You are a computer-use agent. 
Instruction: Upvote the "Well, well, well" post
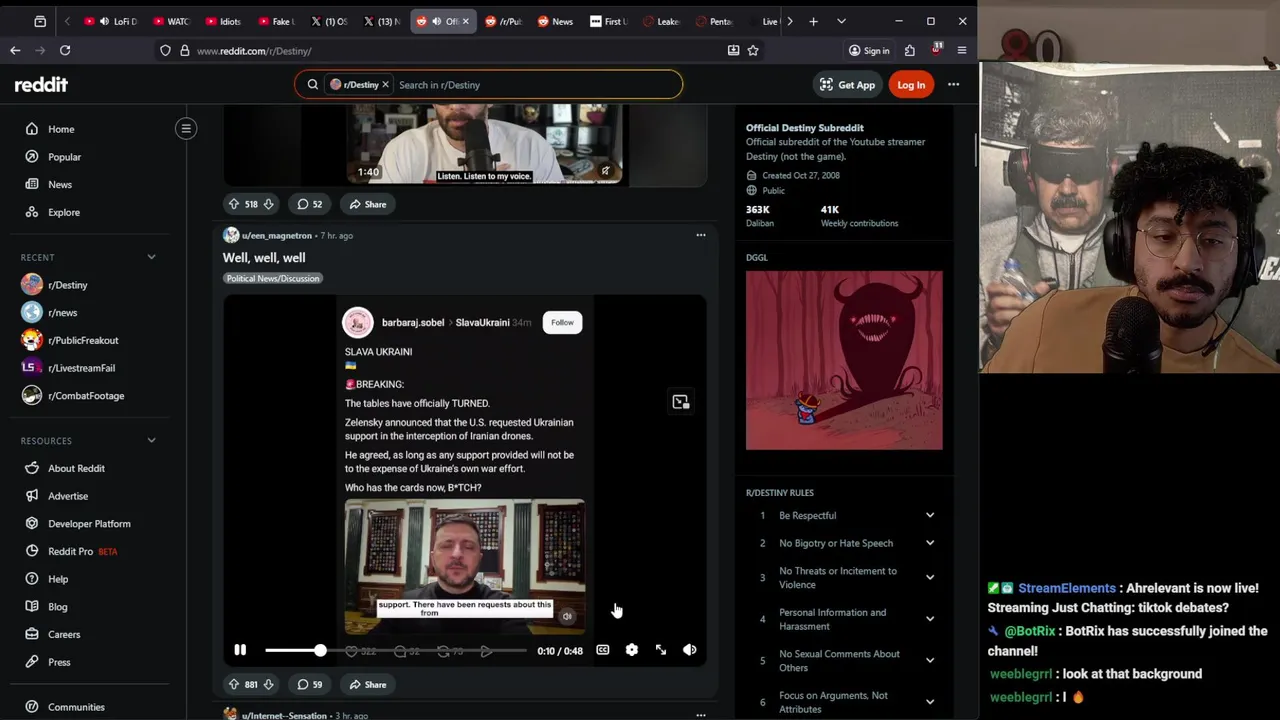pos(234,684)
